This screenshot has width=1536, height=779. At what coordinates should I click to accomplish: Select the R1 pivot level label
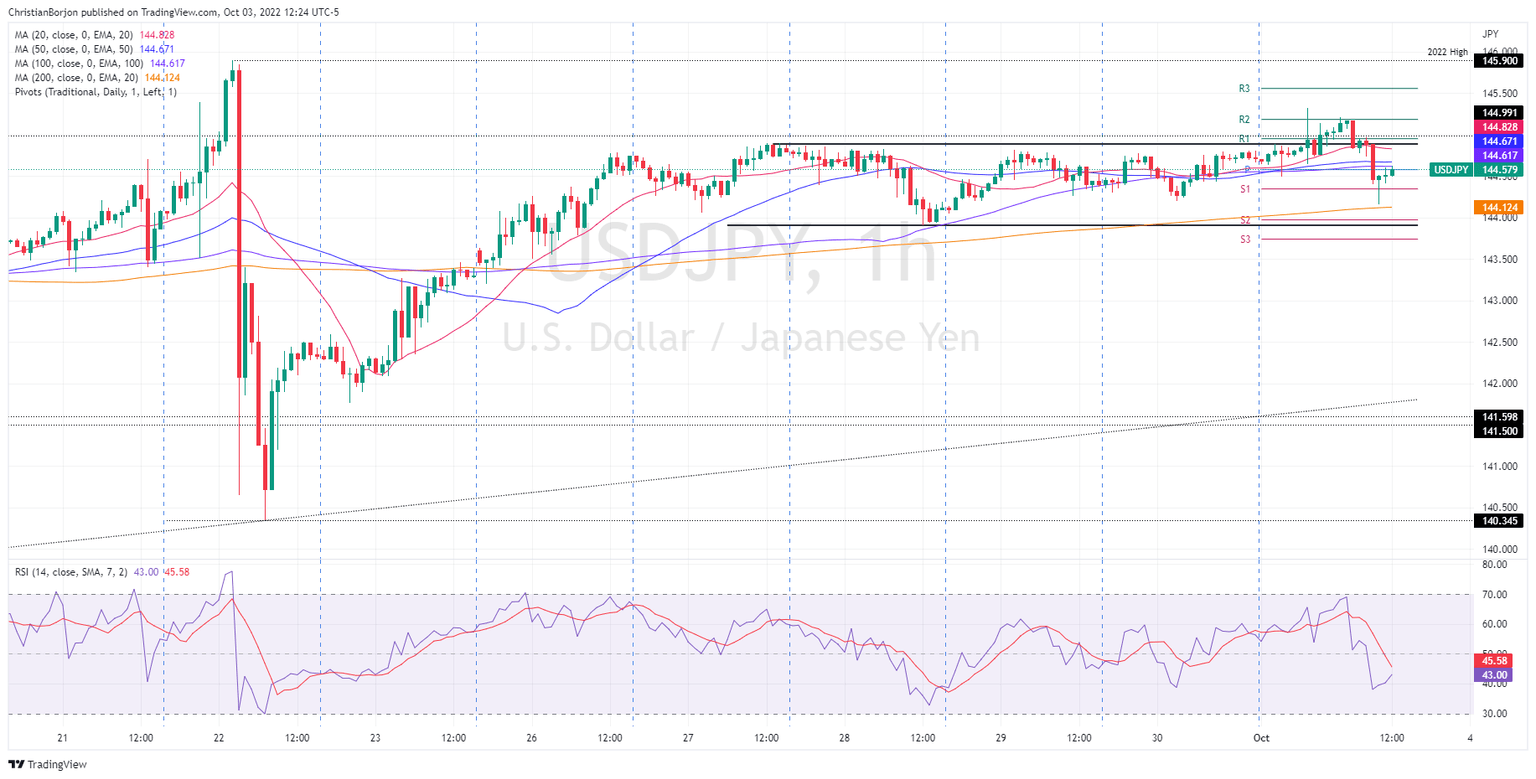[1244, 139]
